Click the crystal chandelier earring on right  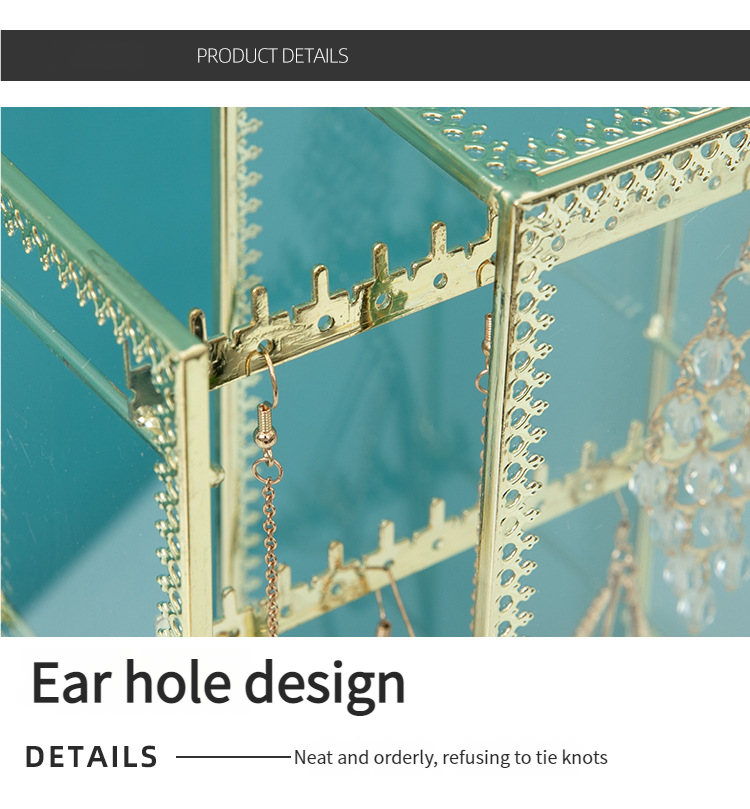pyautogui.click(x=700, y=450)
